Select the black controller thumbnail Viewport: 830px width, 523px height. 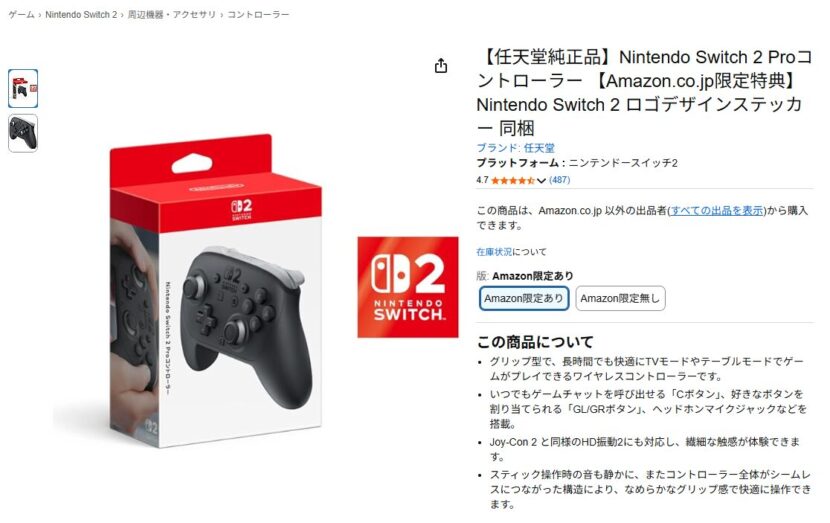[23, 133]
